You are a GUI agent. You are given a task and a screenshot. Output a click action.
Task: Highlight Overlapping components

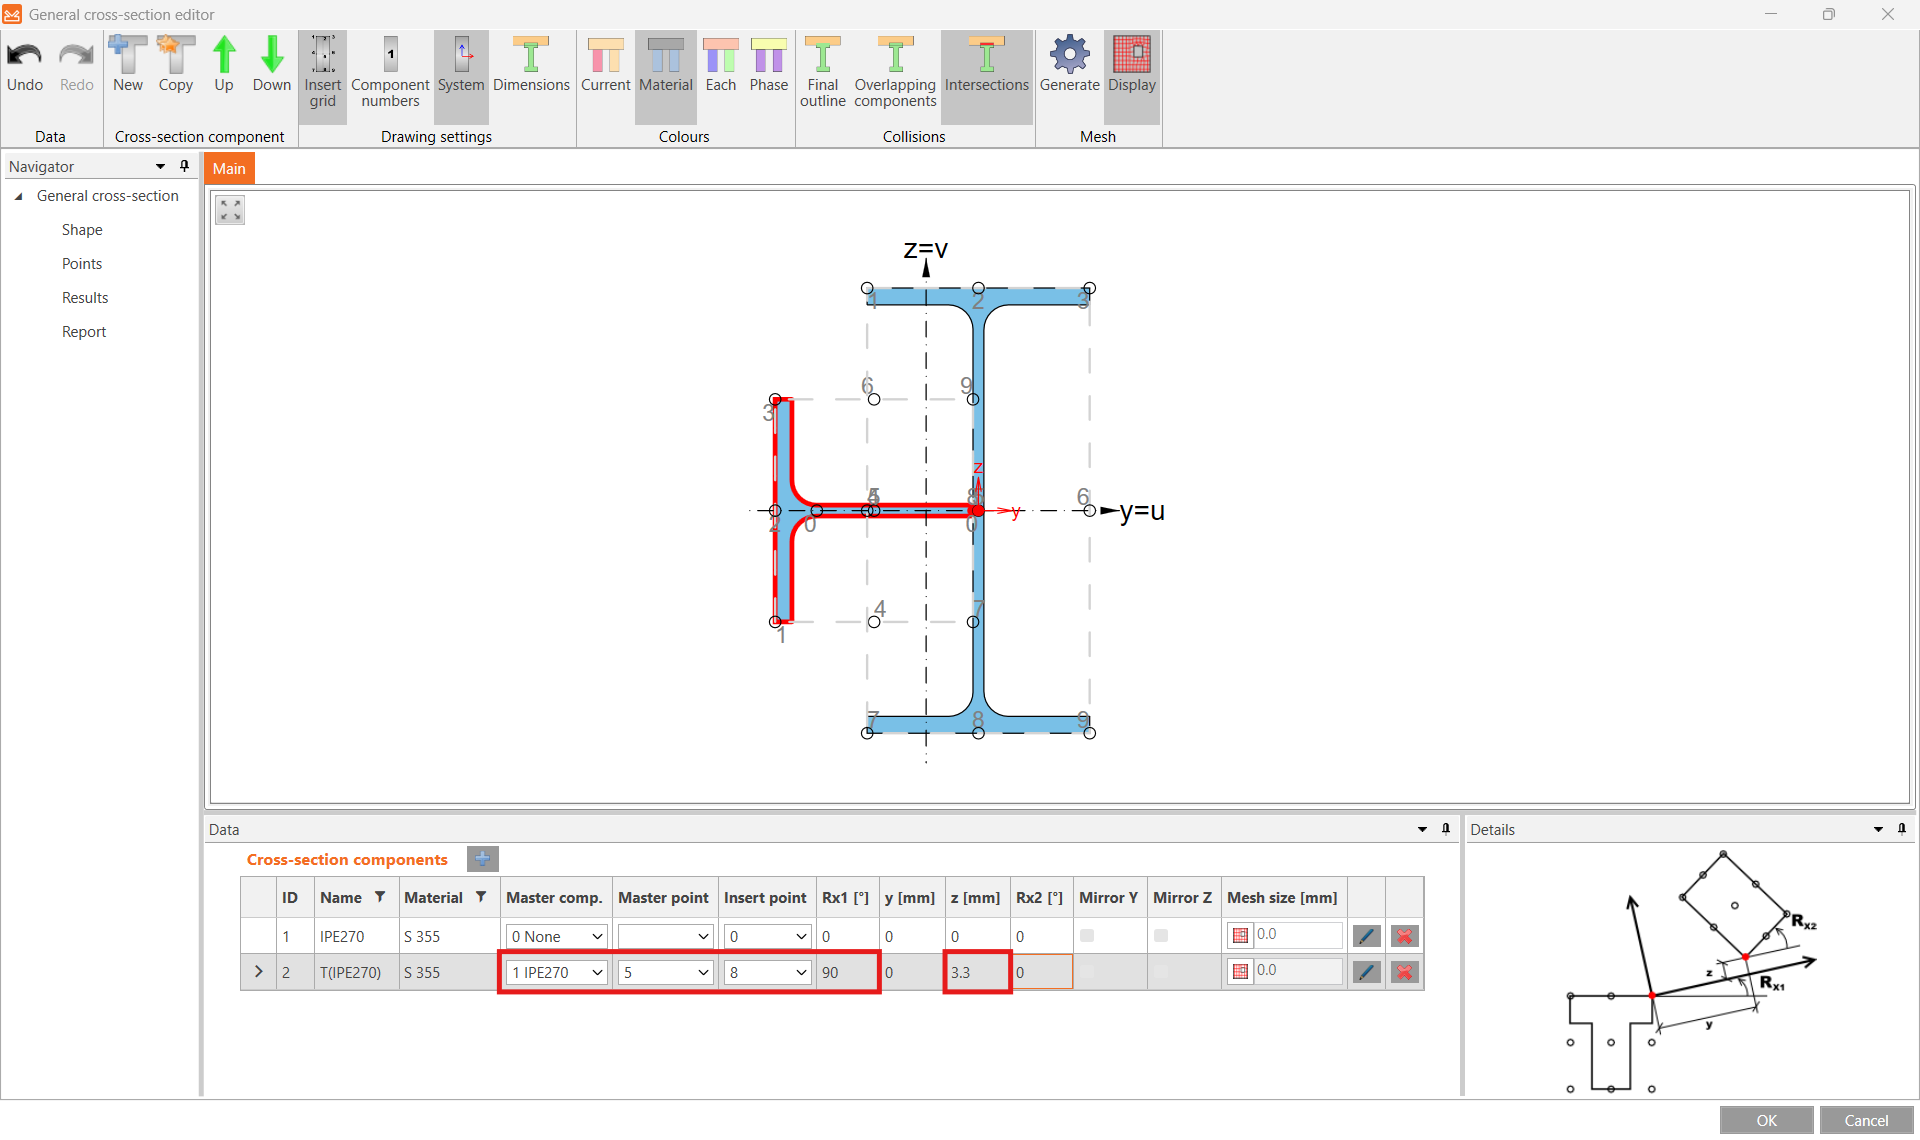(x=894, y=74)
